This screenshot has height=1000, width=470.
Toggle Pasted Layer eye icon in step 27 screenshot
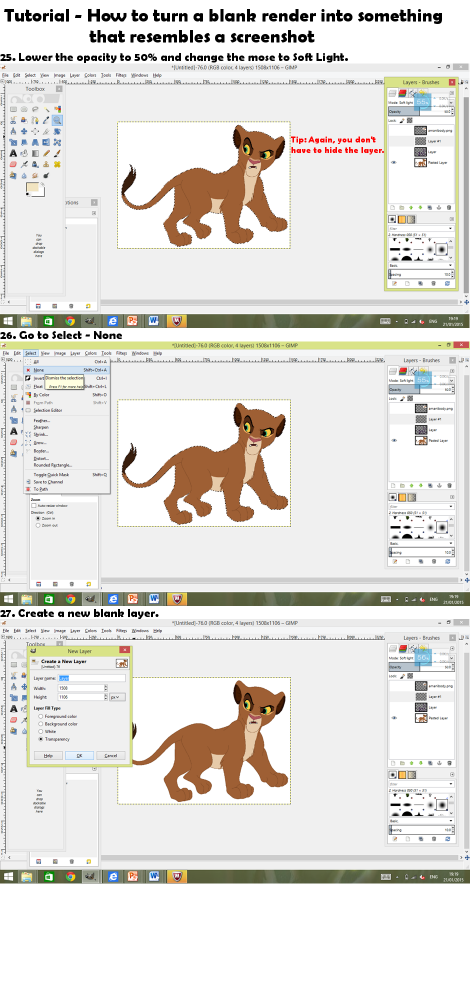click(x=393, y=717)
